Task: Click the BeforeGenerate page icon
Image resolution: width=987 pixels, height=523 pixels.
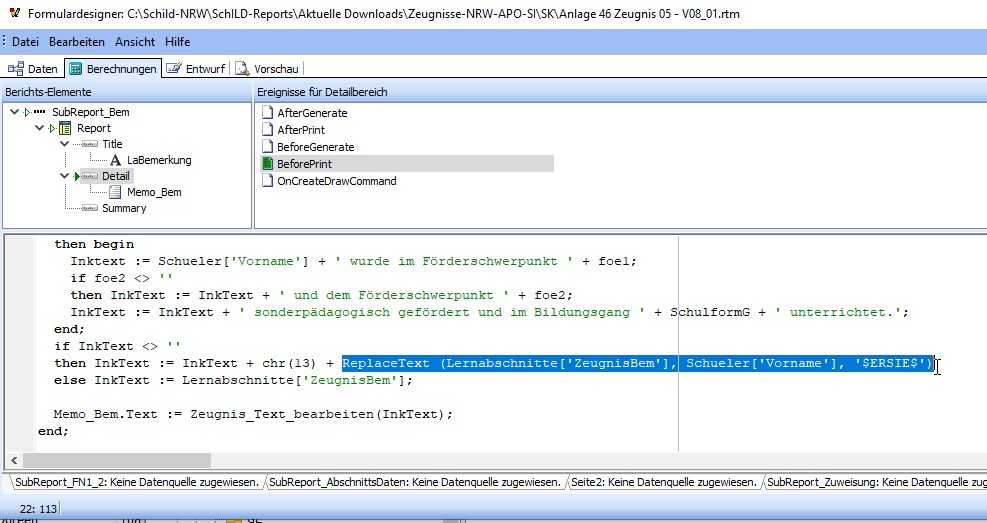Action: pyautogui.click(x=268, y=147)
